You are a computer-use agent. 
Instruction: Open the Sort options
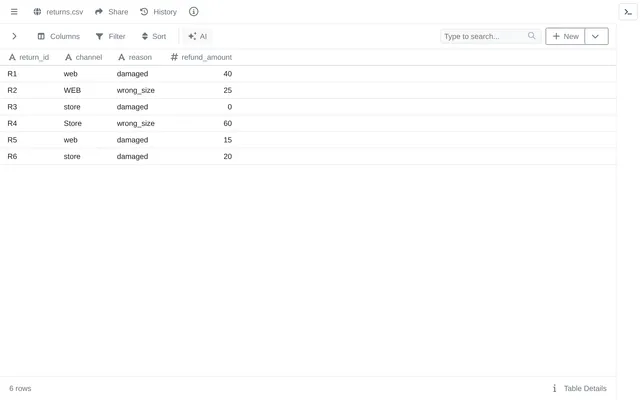coord(154,36)
